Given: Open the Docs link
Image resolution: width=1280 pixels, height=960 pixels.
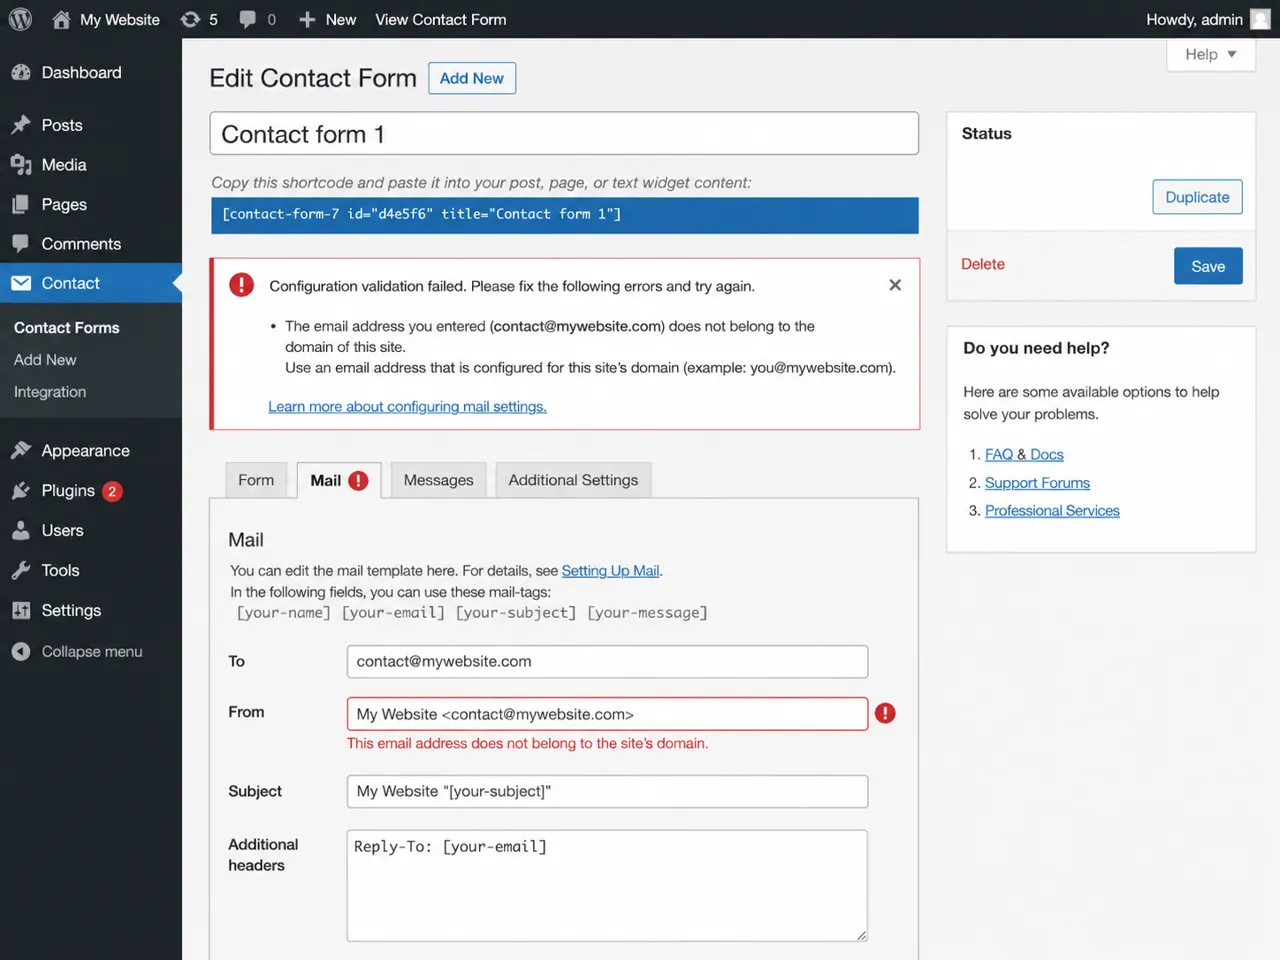Looking at the screenshot, I should (1047, 454).
